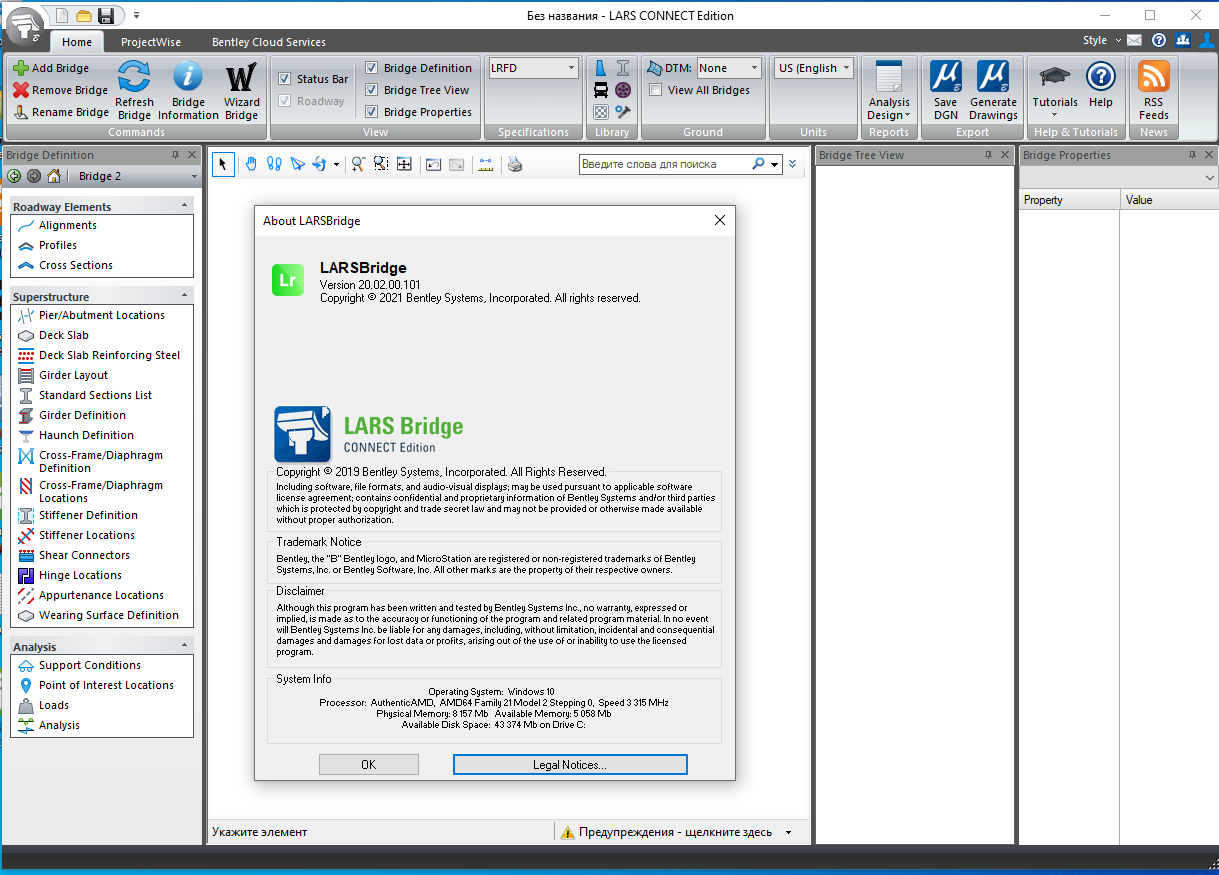Open the Bentley Cloud Services tab
This screenshot has width=1219, height=875.
(268, 42)
